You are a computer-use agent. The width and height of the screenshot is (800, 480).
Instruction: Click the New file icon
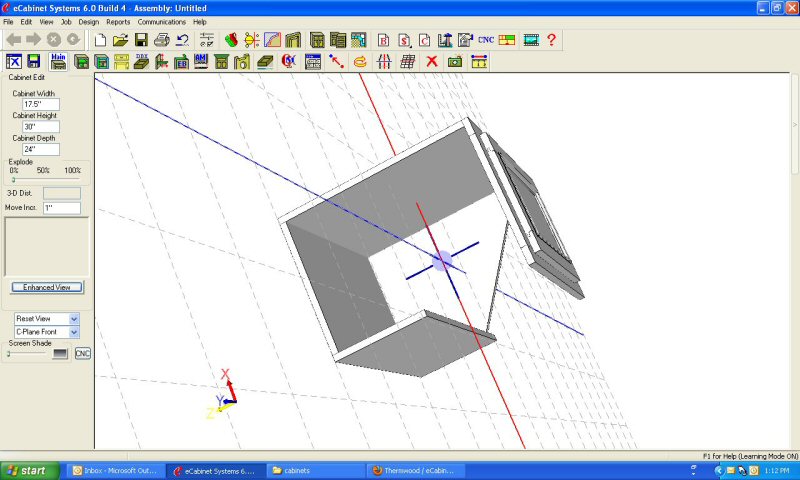(100, 40)
